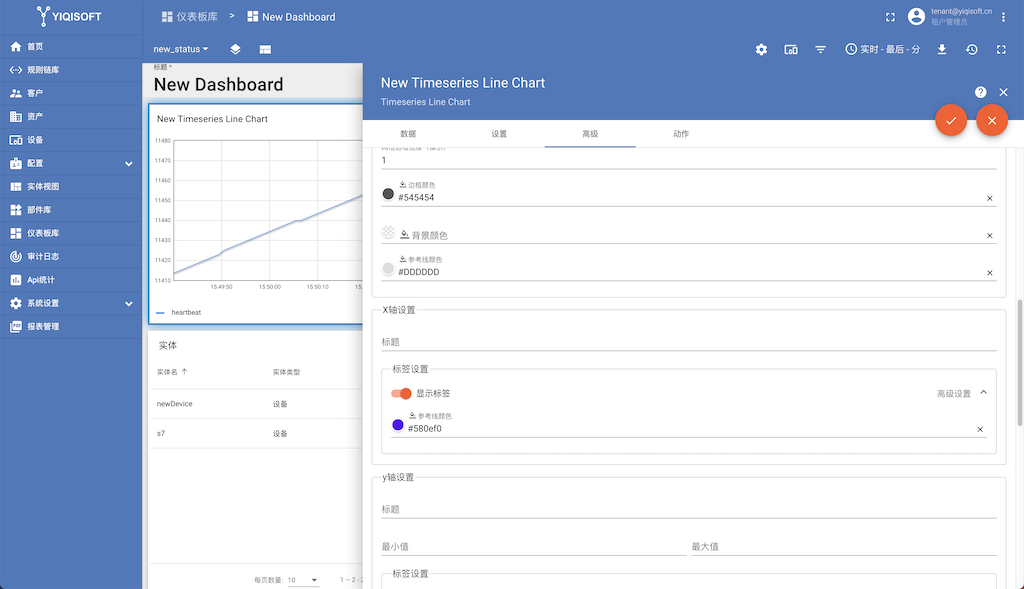Open 实体视图 entity views
This screenshot has height=589, width=1024.
tap(71, 186)
